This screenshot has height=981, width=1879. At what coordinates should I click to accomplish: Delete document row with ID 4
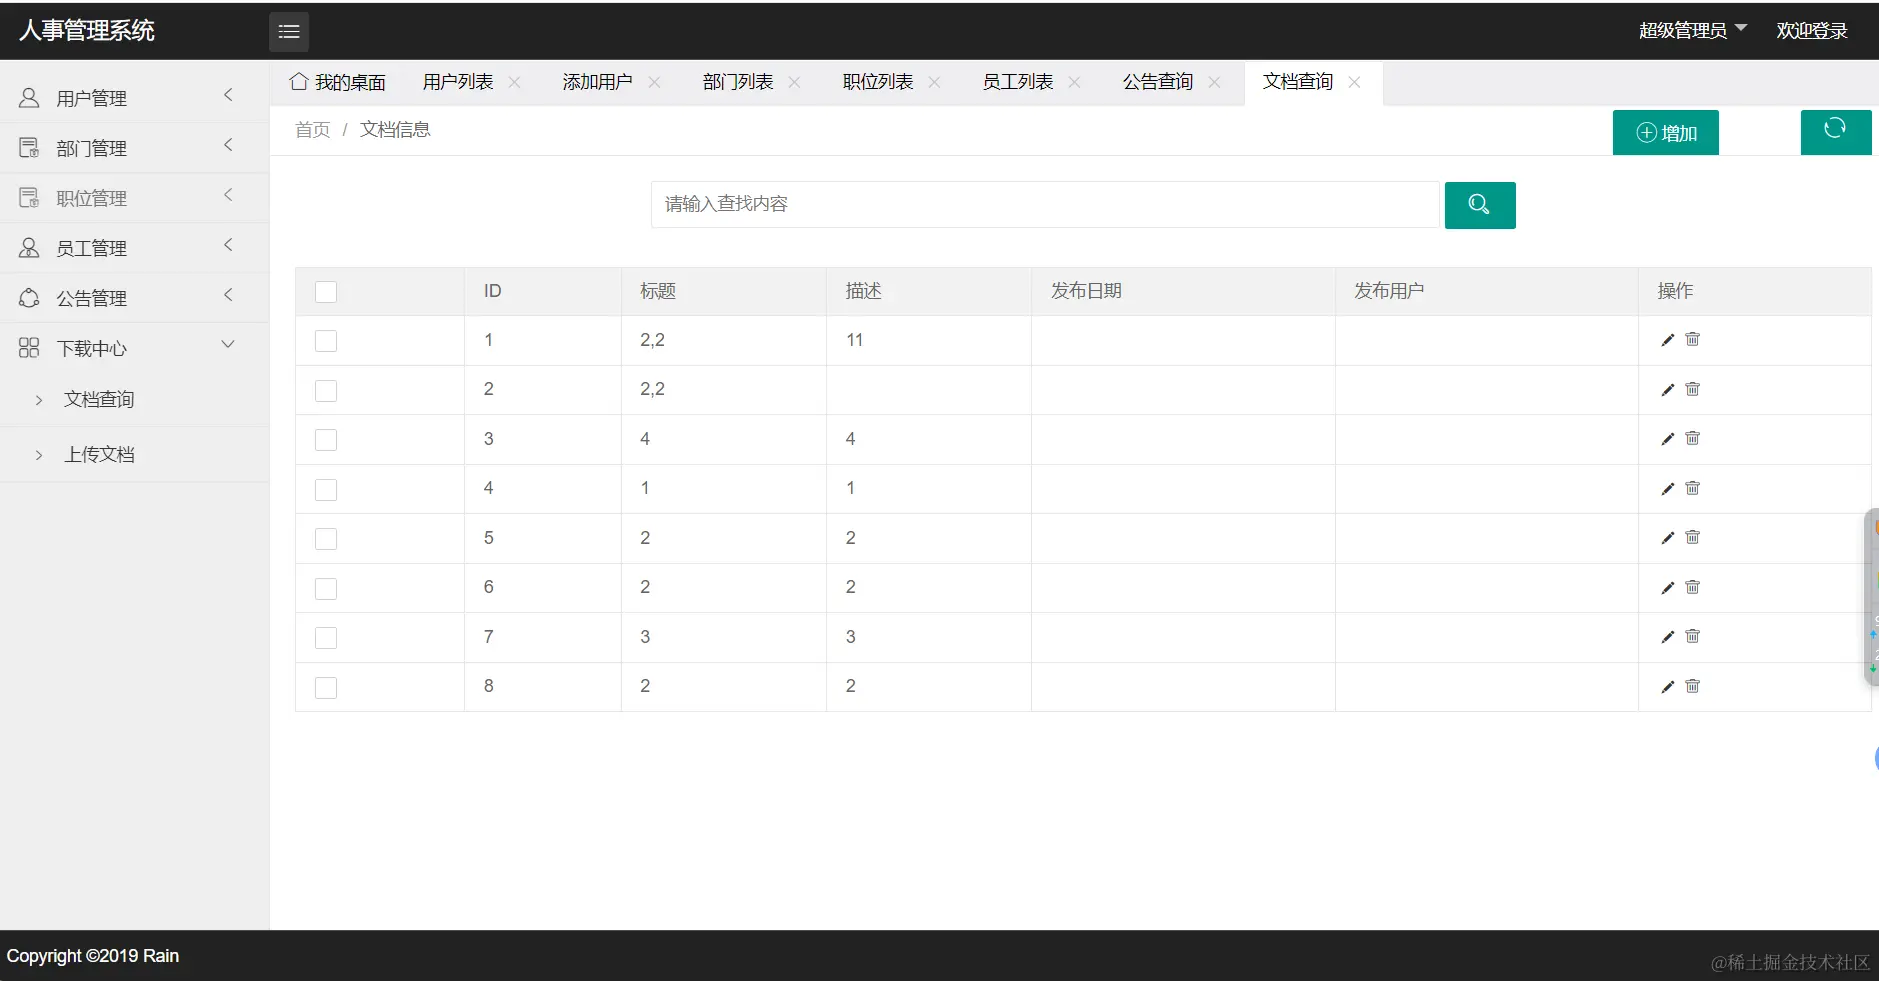point(1692,488)
